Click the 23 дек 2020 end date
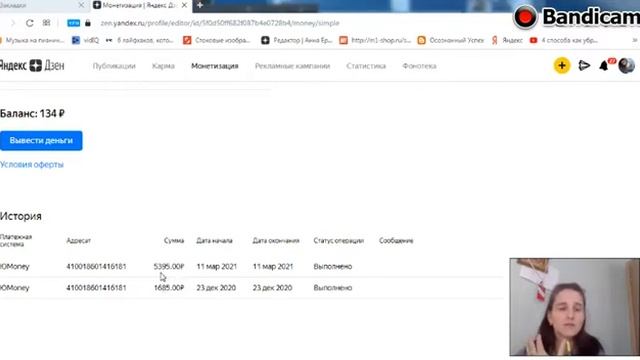 click(x=272, y=288)
